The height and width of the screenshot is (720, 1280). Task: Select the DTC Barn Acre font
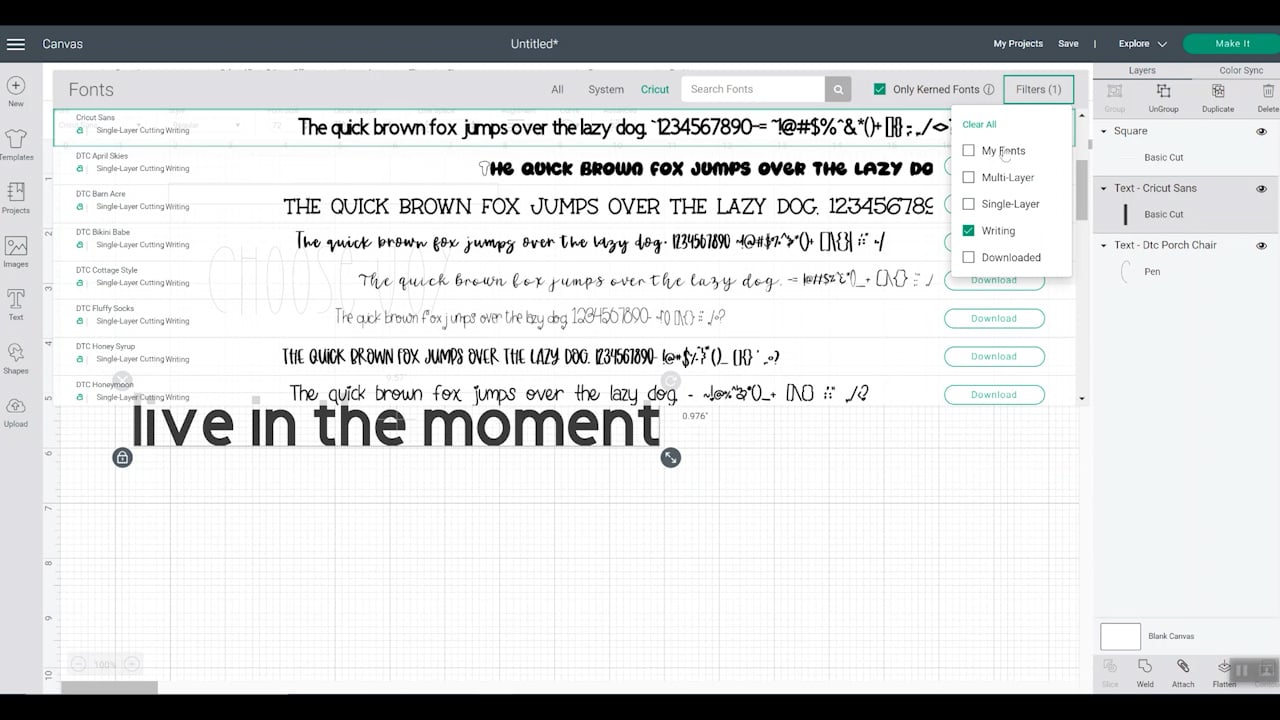[564, 204]
